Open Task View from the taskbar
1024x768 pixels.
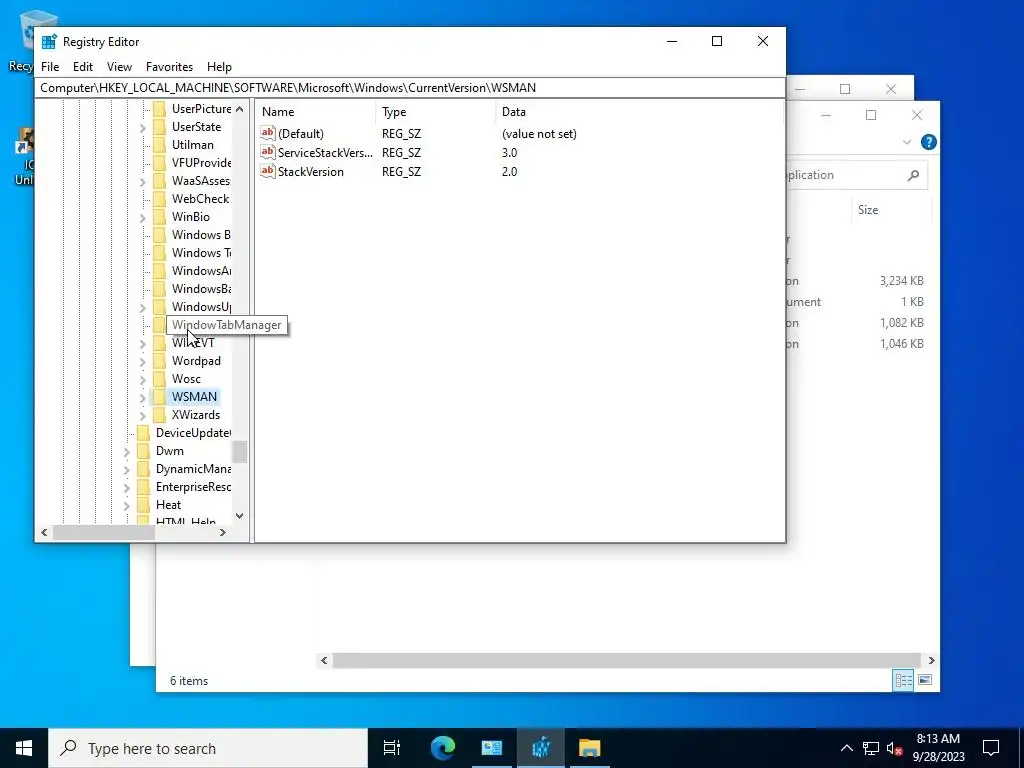392,748
